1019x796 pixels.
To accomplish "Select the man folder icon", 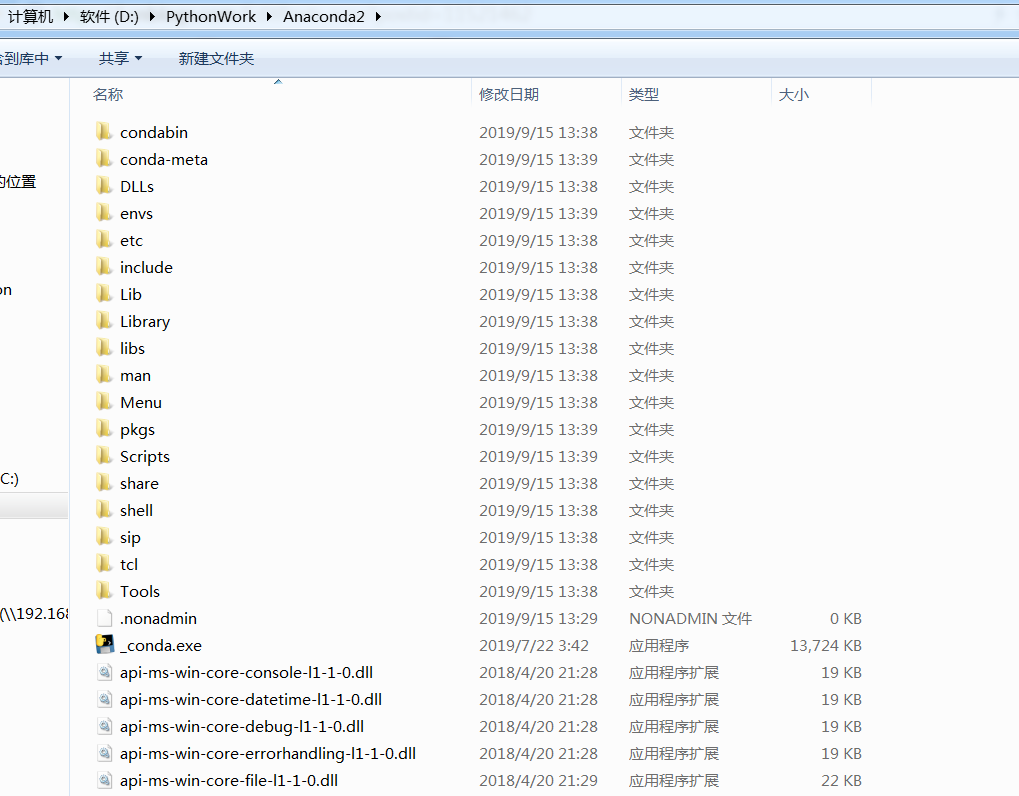I will point(104,375).
